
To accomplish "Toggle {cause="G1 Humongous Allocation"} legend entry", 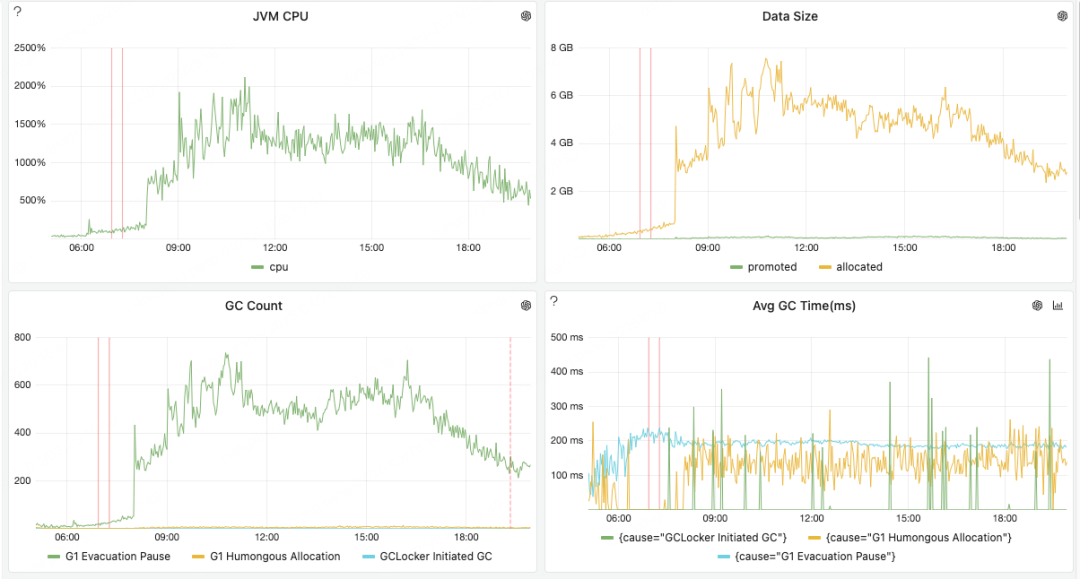I will tap(918, 538).
